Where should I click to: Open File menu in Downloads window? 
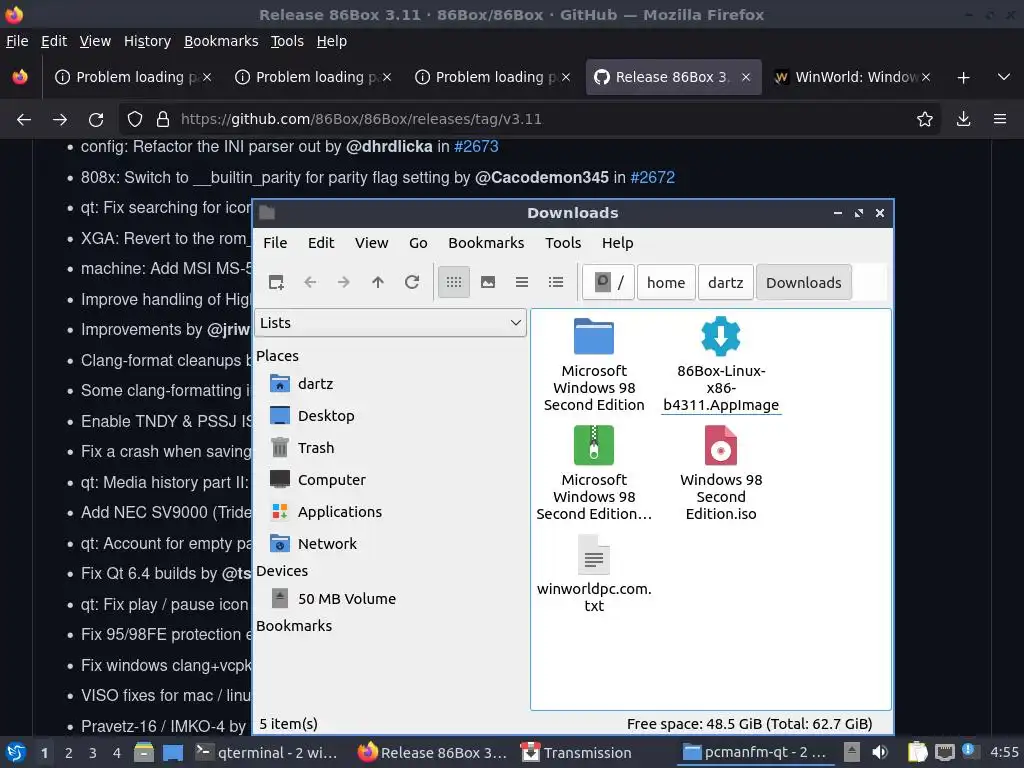(275, 243)
